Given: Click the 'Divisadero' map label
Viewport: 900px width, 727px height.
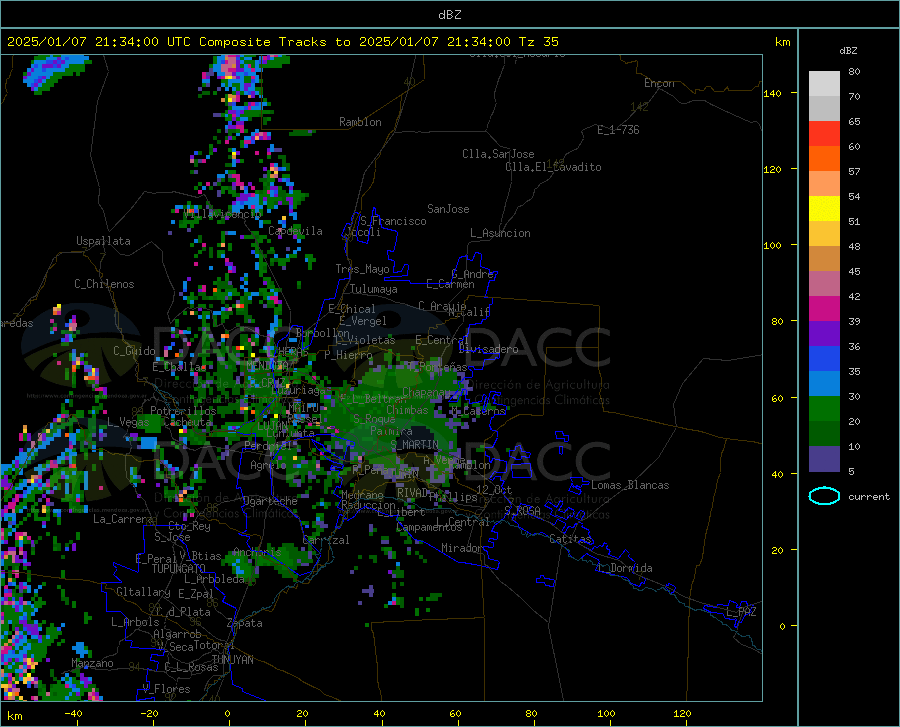Looking at the screenshot, I should click(x=488, y=349).
